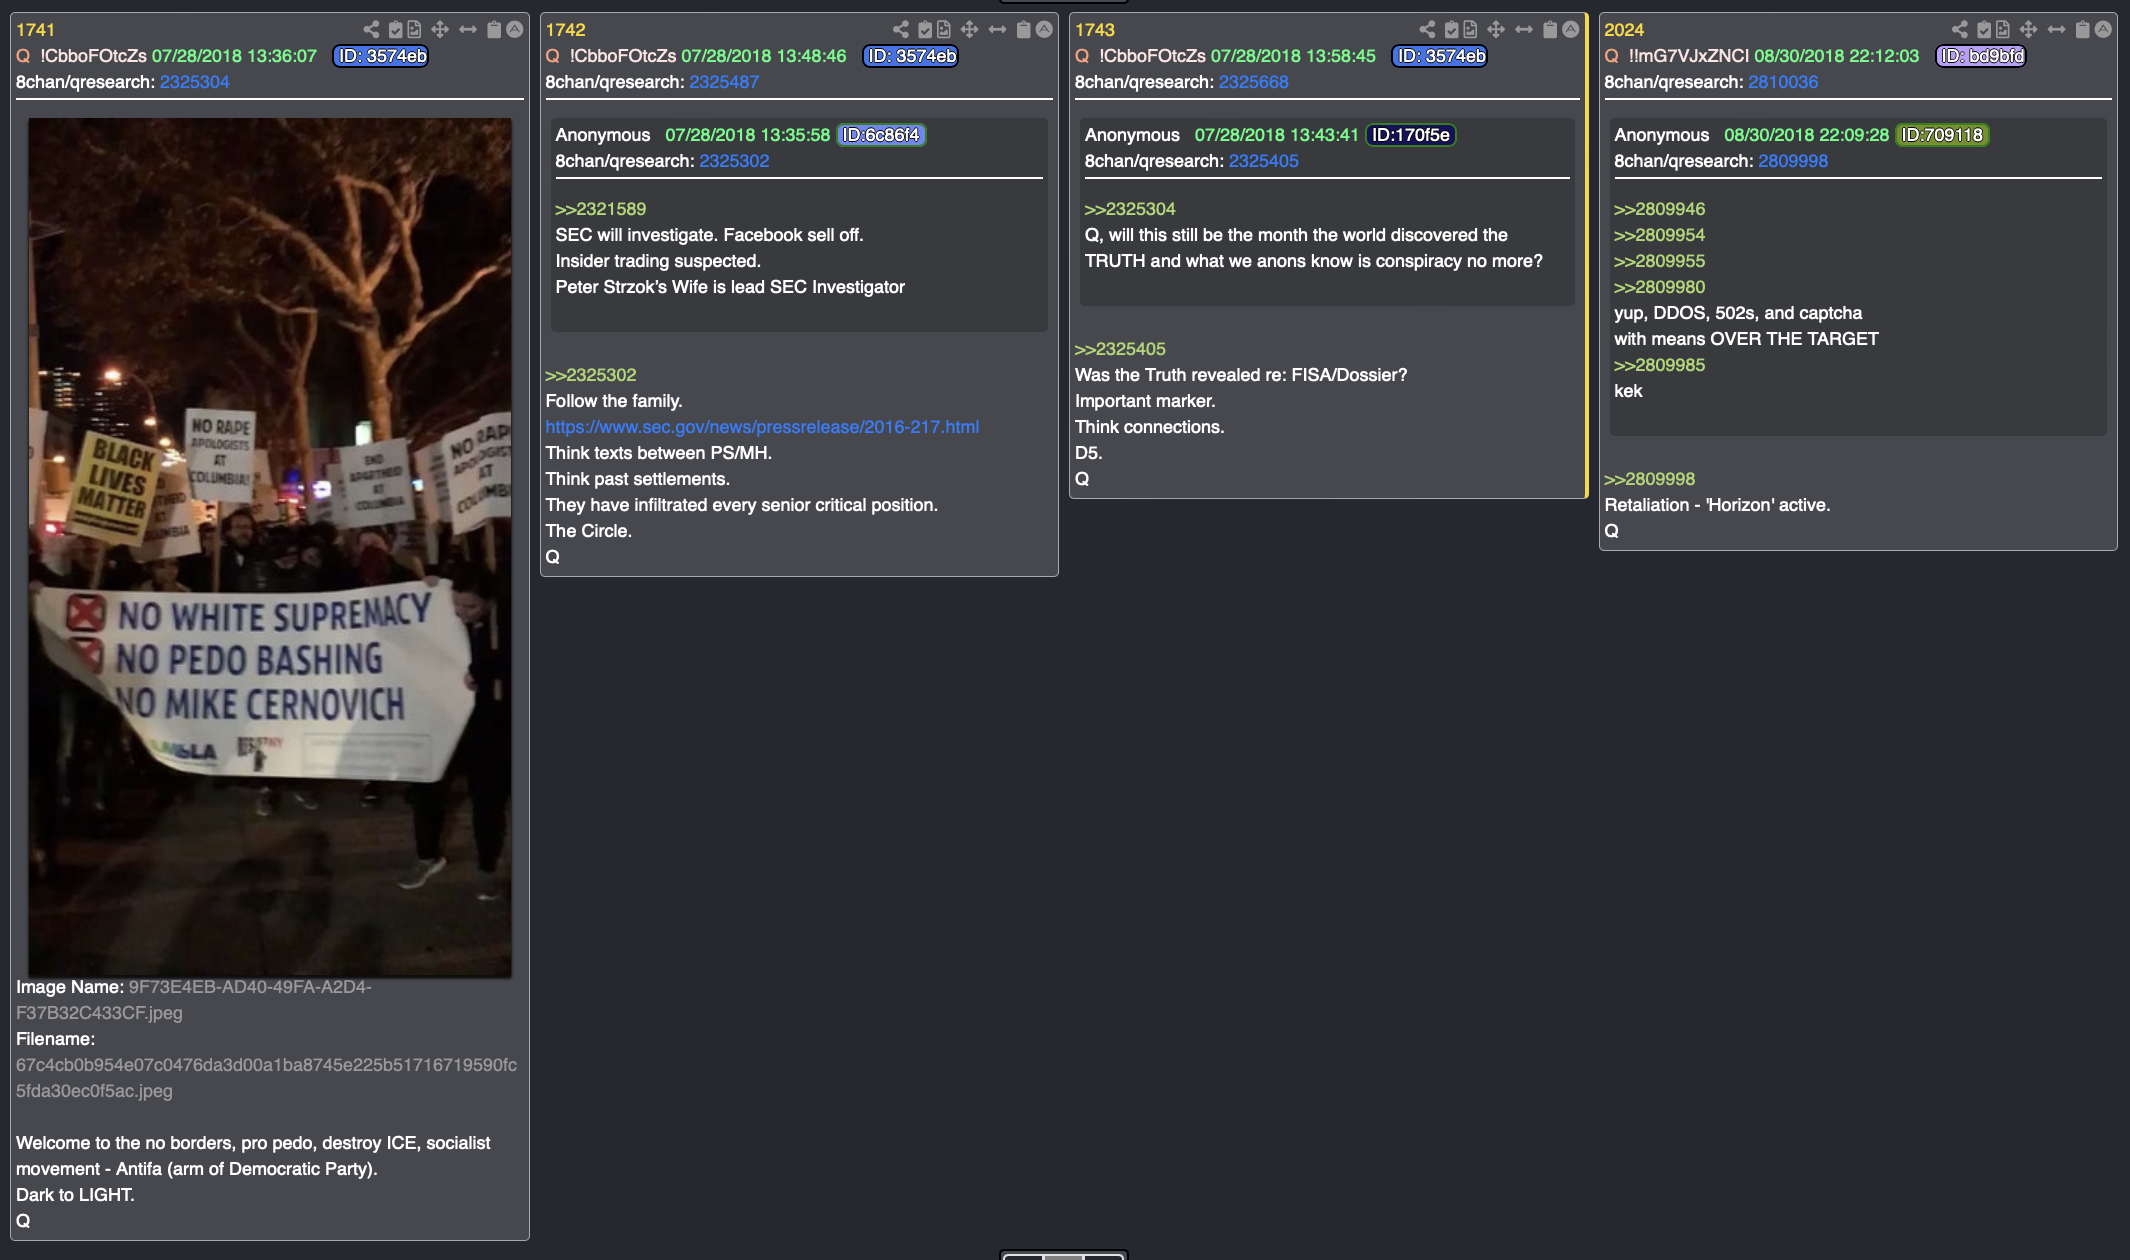The width and height of the screenshot is (2130, 1260).
Task: Collapse post 1742 with the up-caret circle
Action: (1045, 29)
